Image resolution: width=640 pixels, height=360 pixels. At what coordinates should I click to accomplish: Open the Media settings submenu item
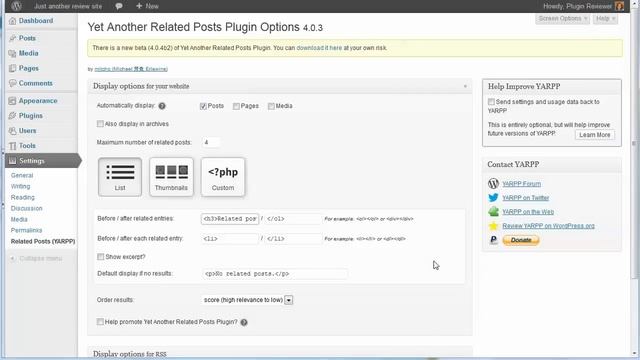(19, 220)
